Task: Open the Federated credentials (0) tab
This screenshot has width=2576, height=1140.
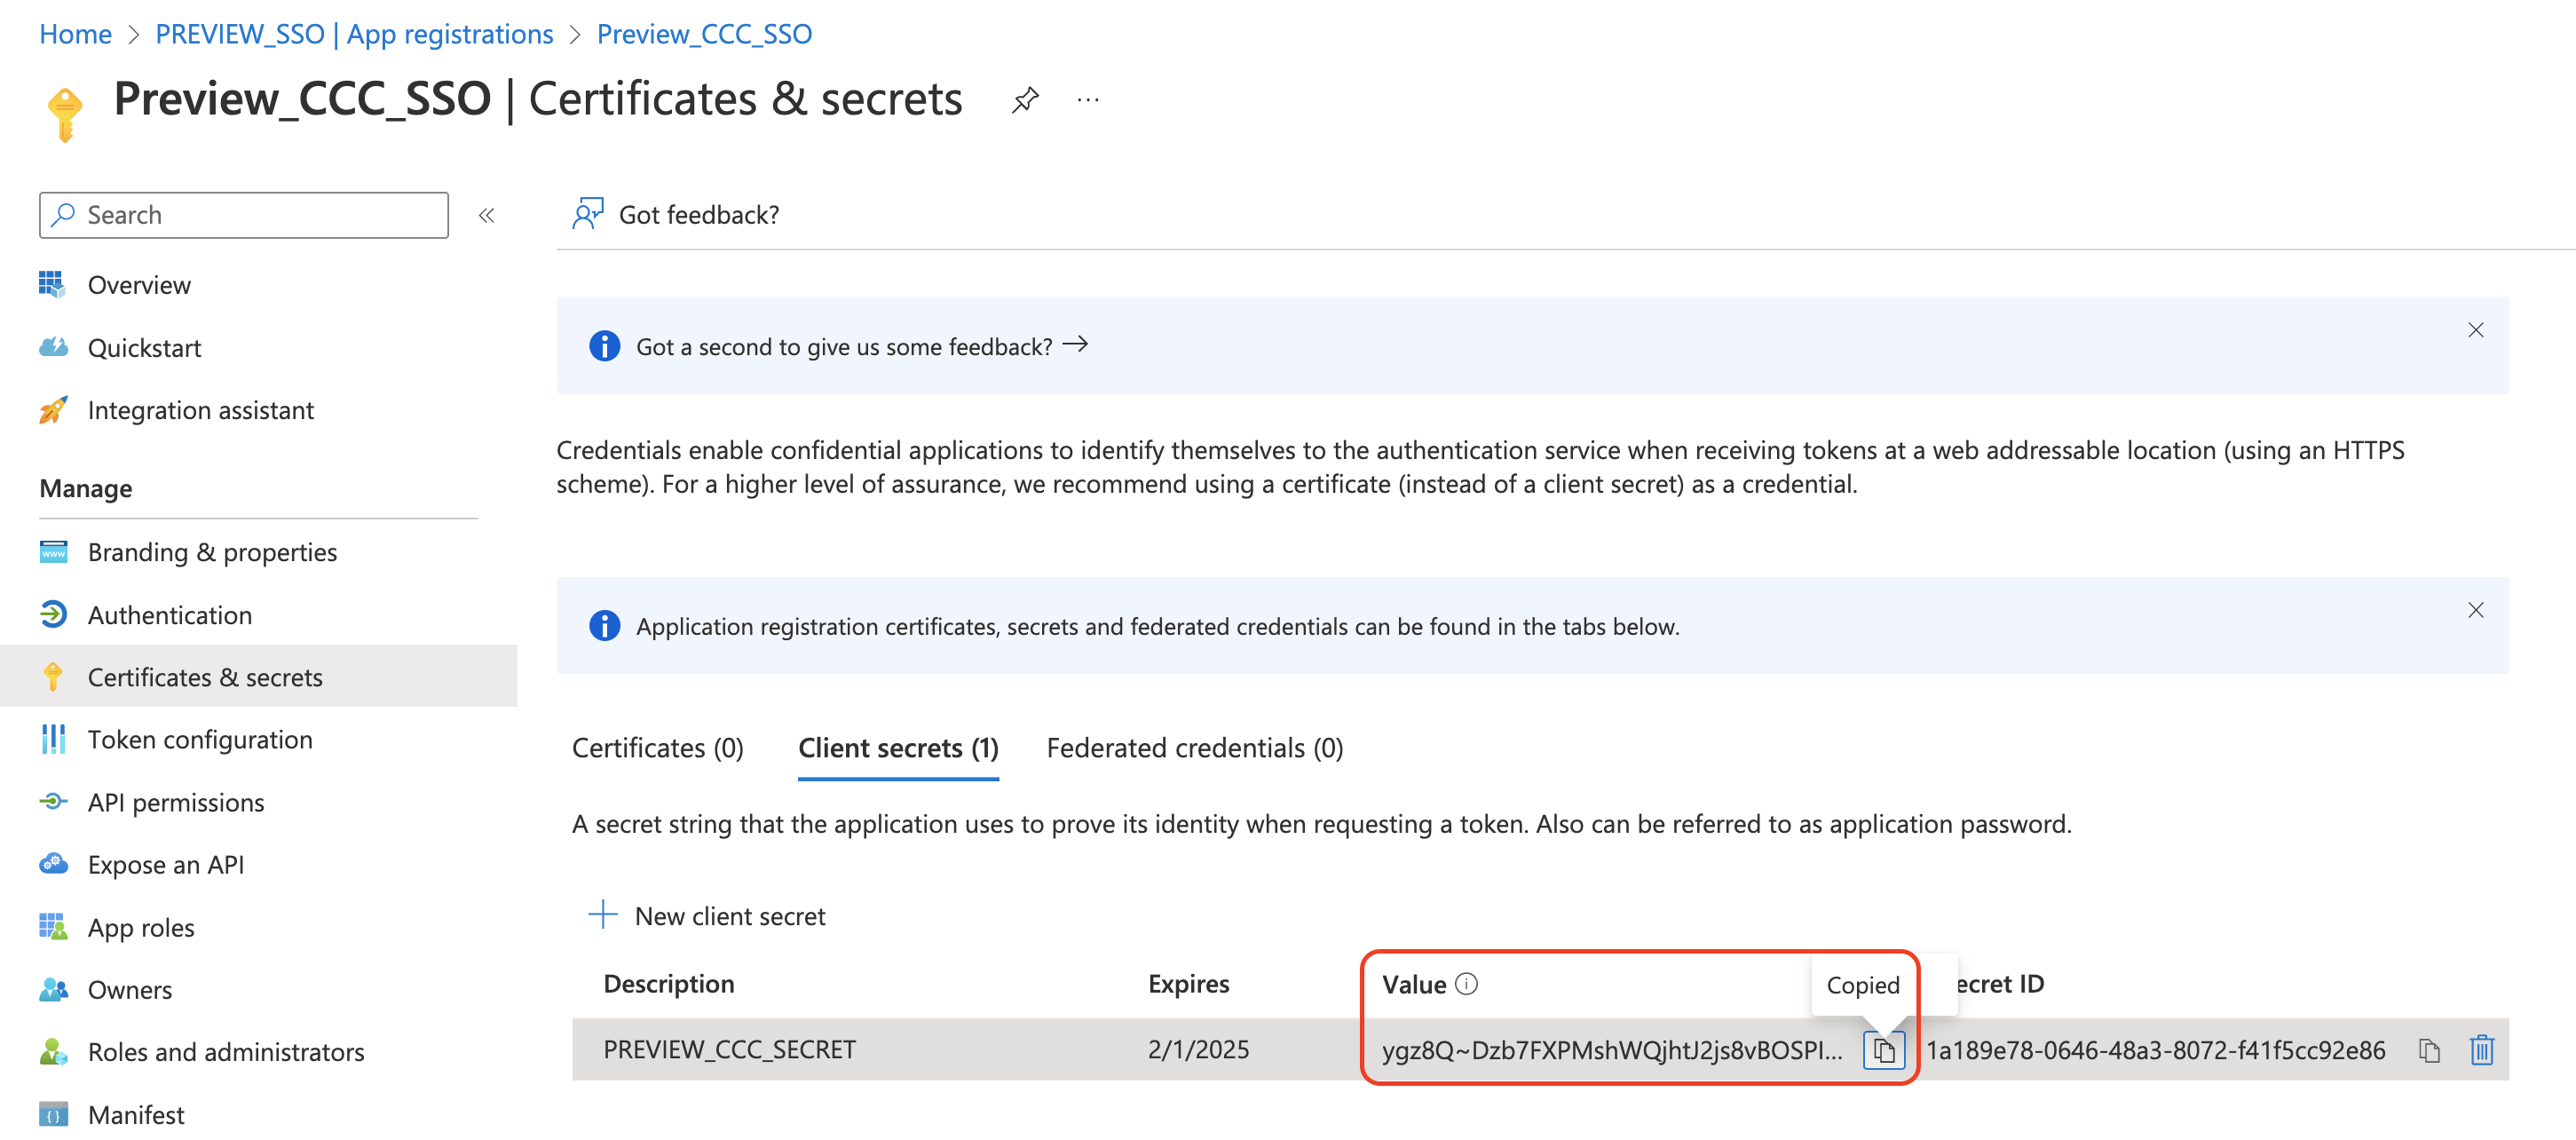Action: (1194, 748)
